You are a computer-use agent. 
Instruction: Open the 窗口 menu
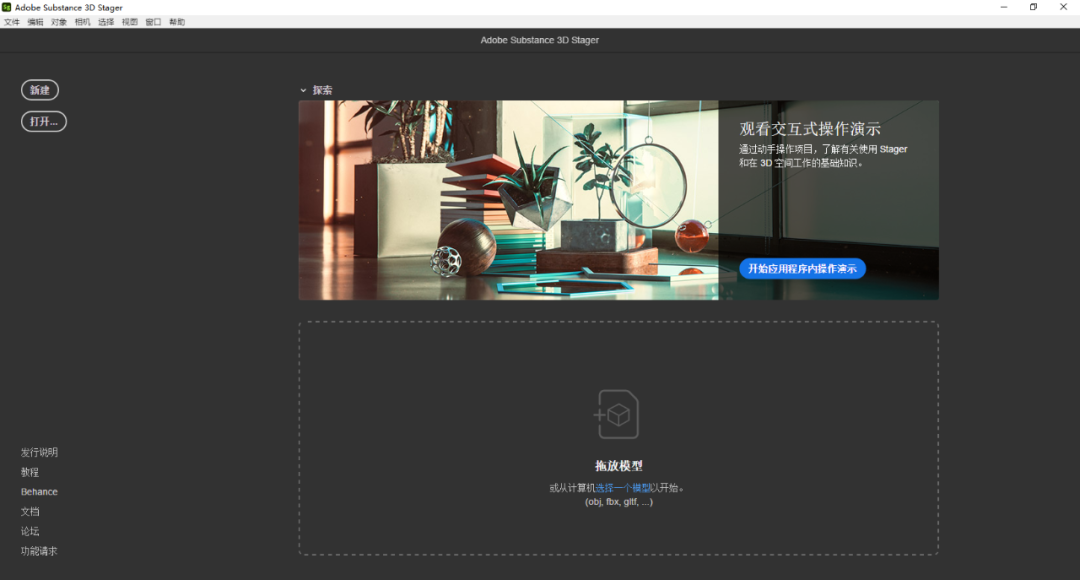153,22
